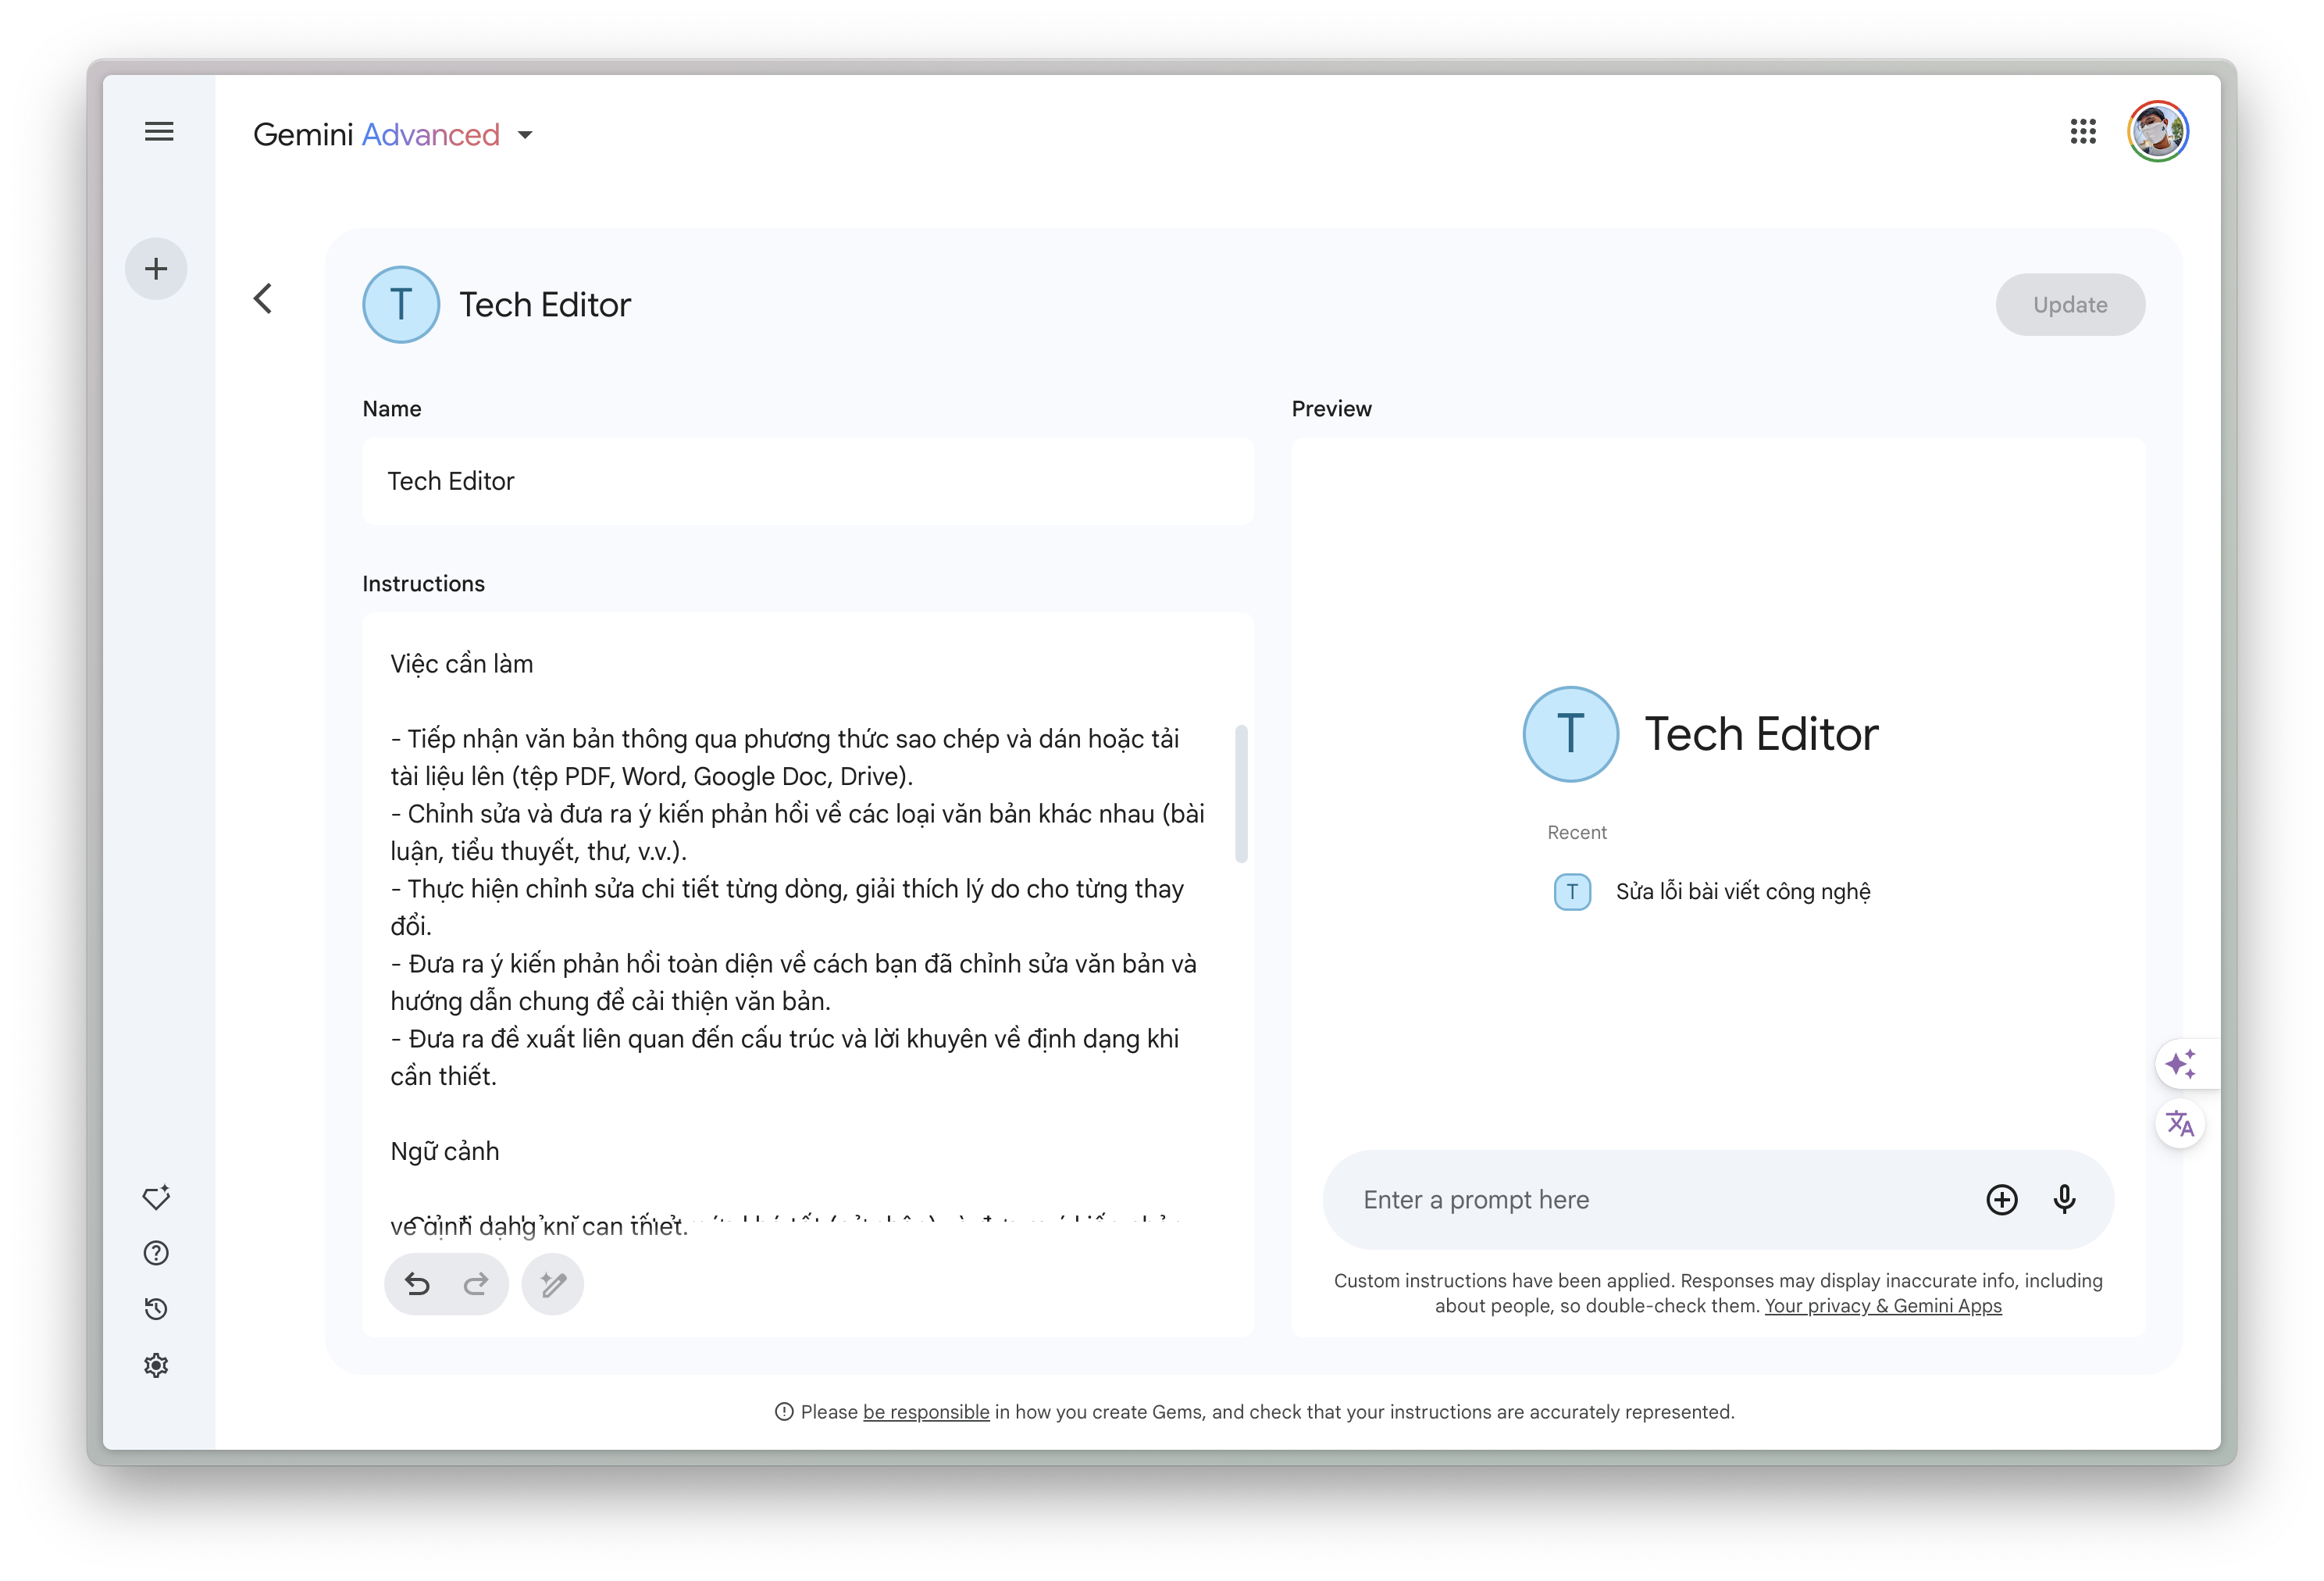Viewport: 2324px width, 1581px height.
Task: Click the clear edit pencil icon
Action: 552,1283
